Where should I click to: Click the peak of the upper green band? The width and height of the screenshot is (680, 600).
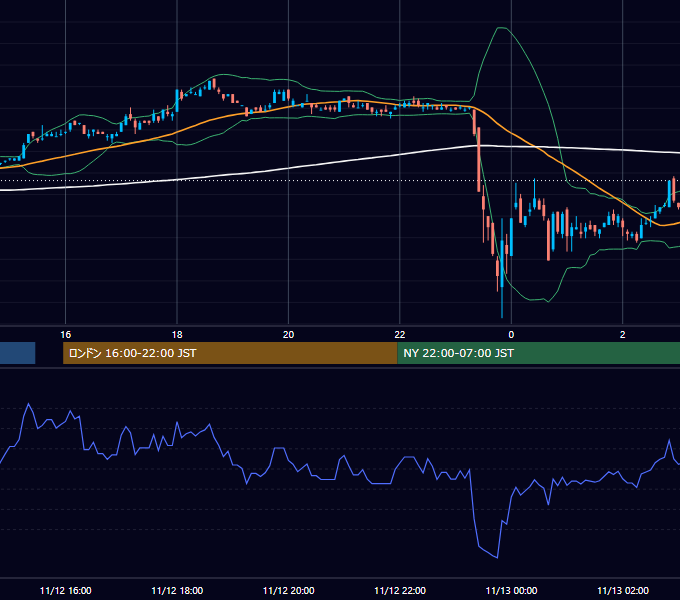(502, 28)
